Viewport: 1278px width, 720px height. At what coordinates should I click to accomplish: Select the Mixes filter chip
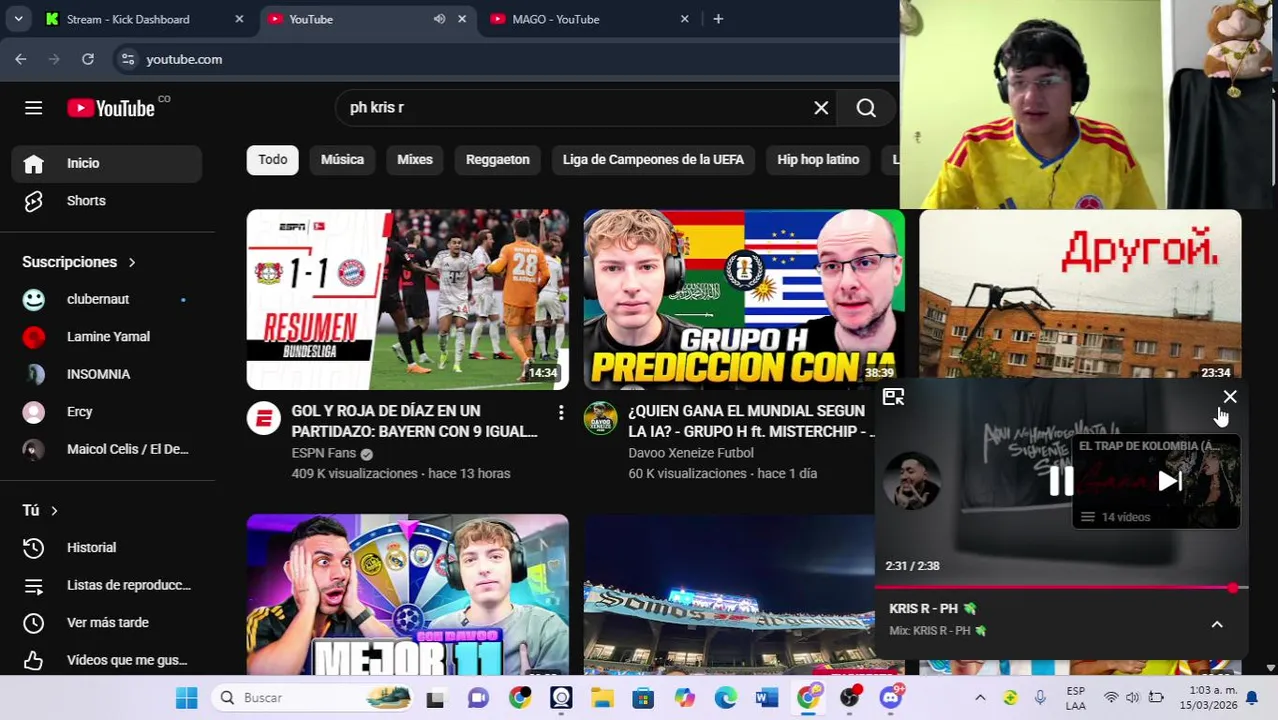pyautogui.click(x=415, y=160)
